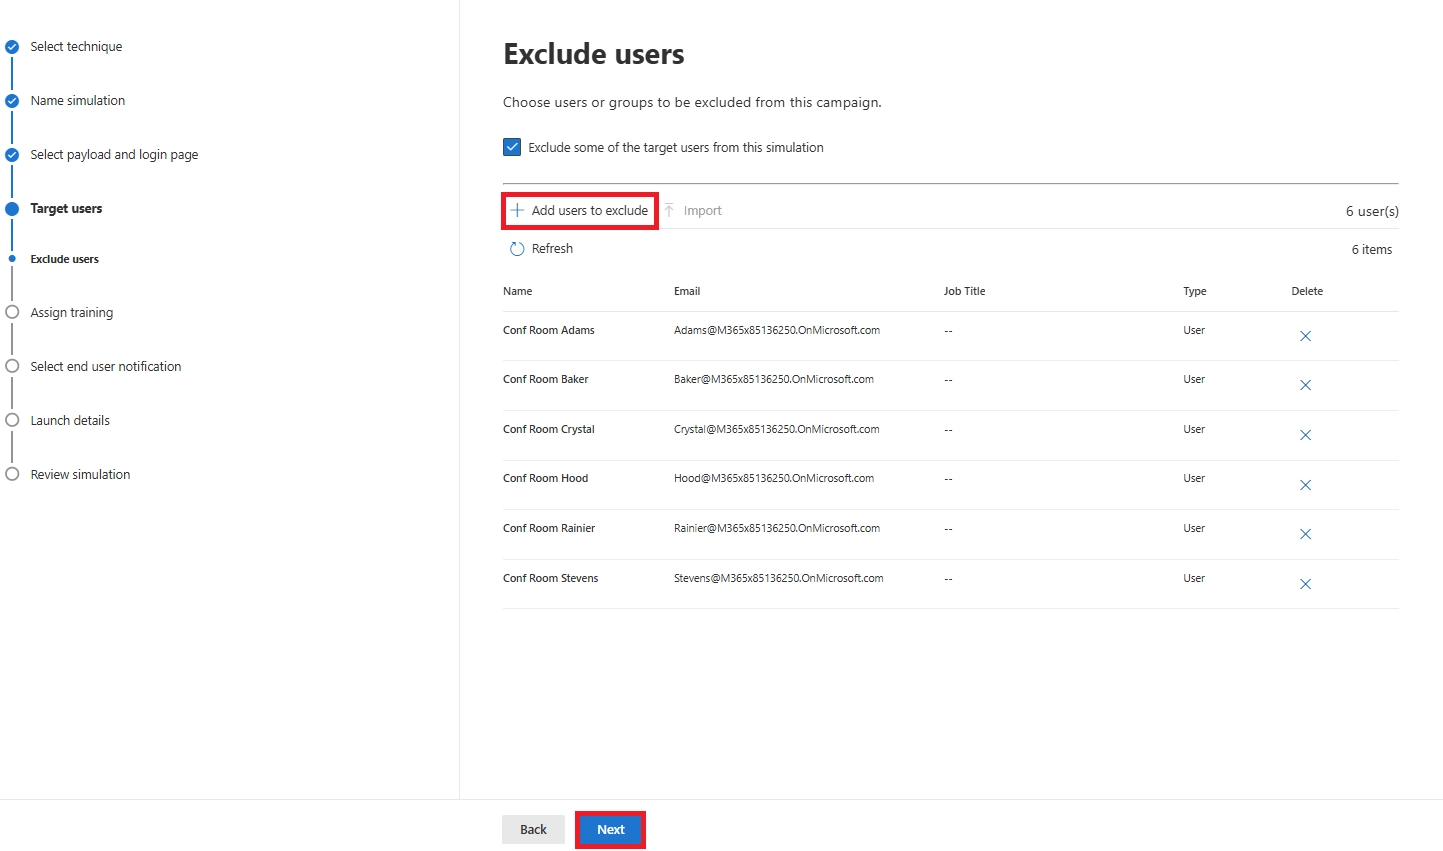1443x851 pixels.
Task: Click the Add users to exclude plus icon
Action: point(517,210)
